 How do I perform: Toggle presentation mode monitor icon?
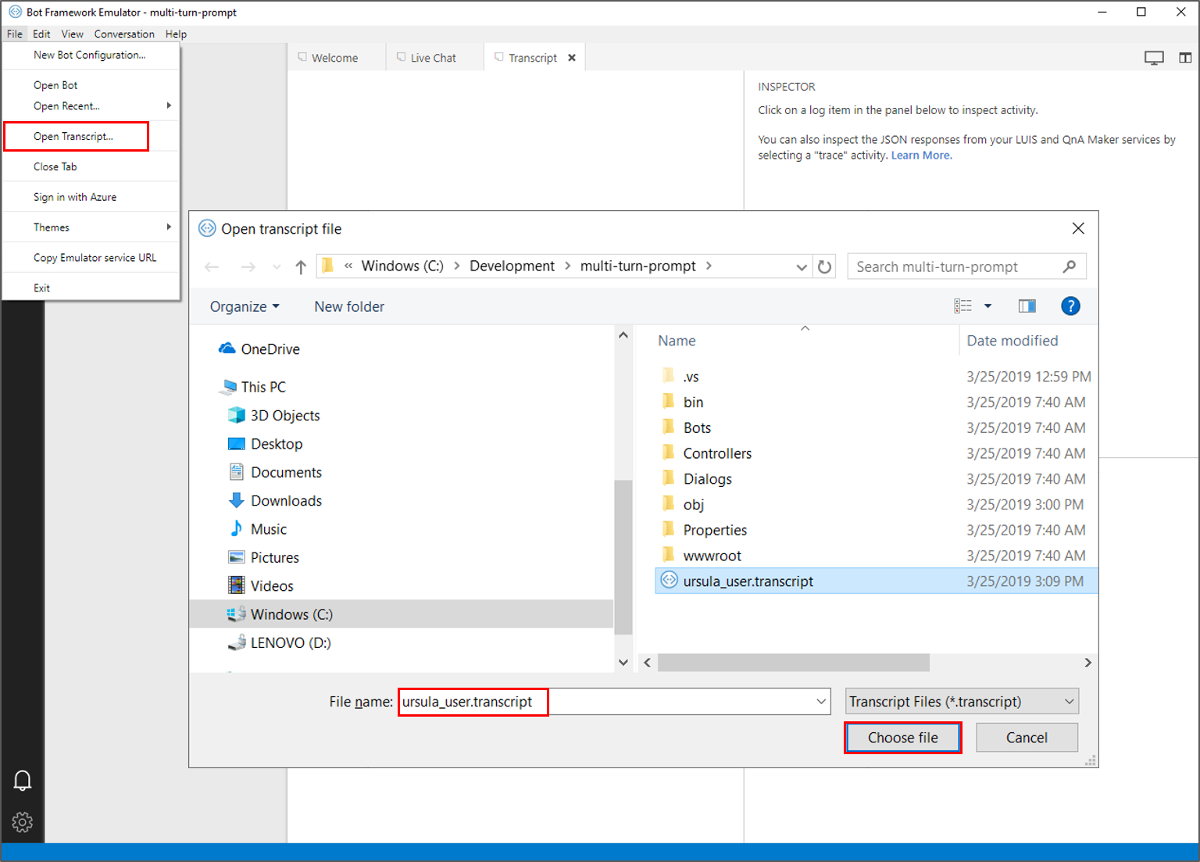point(1154,58)
